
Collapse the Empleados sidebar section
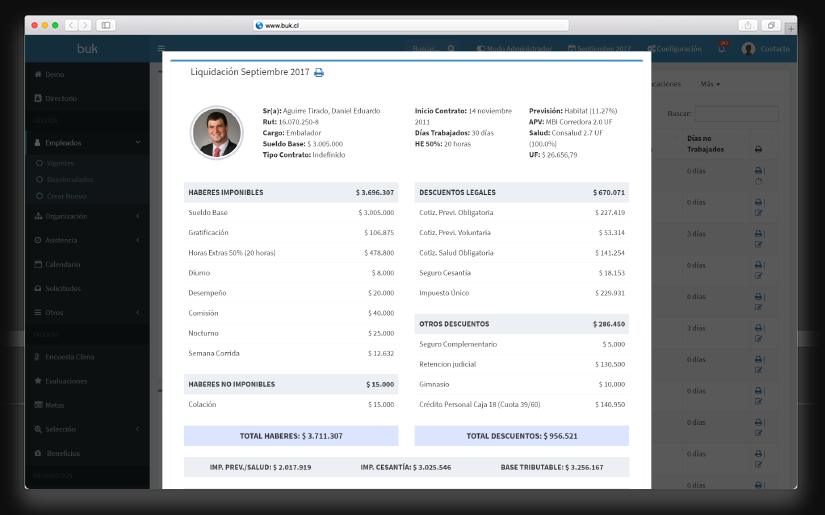click(137, 143)
